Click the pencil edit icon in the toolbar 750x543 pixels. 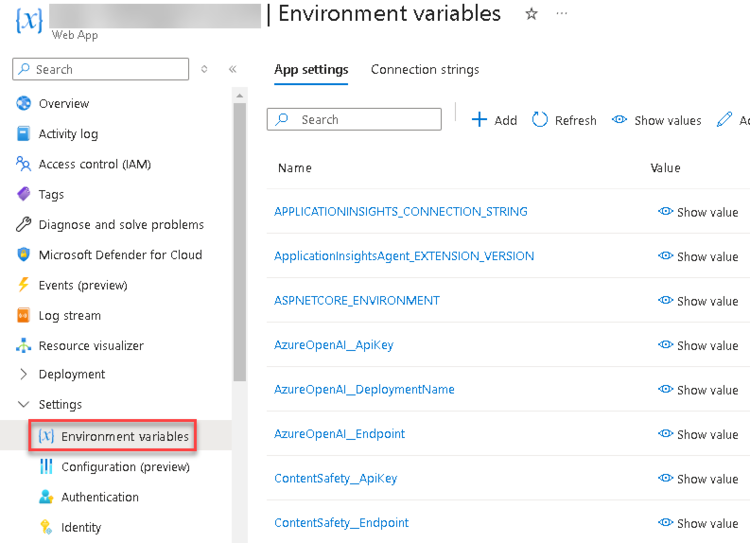point(724,120)
